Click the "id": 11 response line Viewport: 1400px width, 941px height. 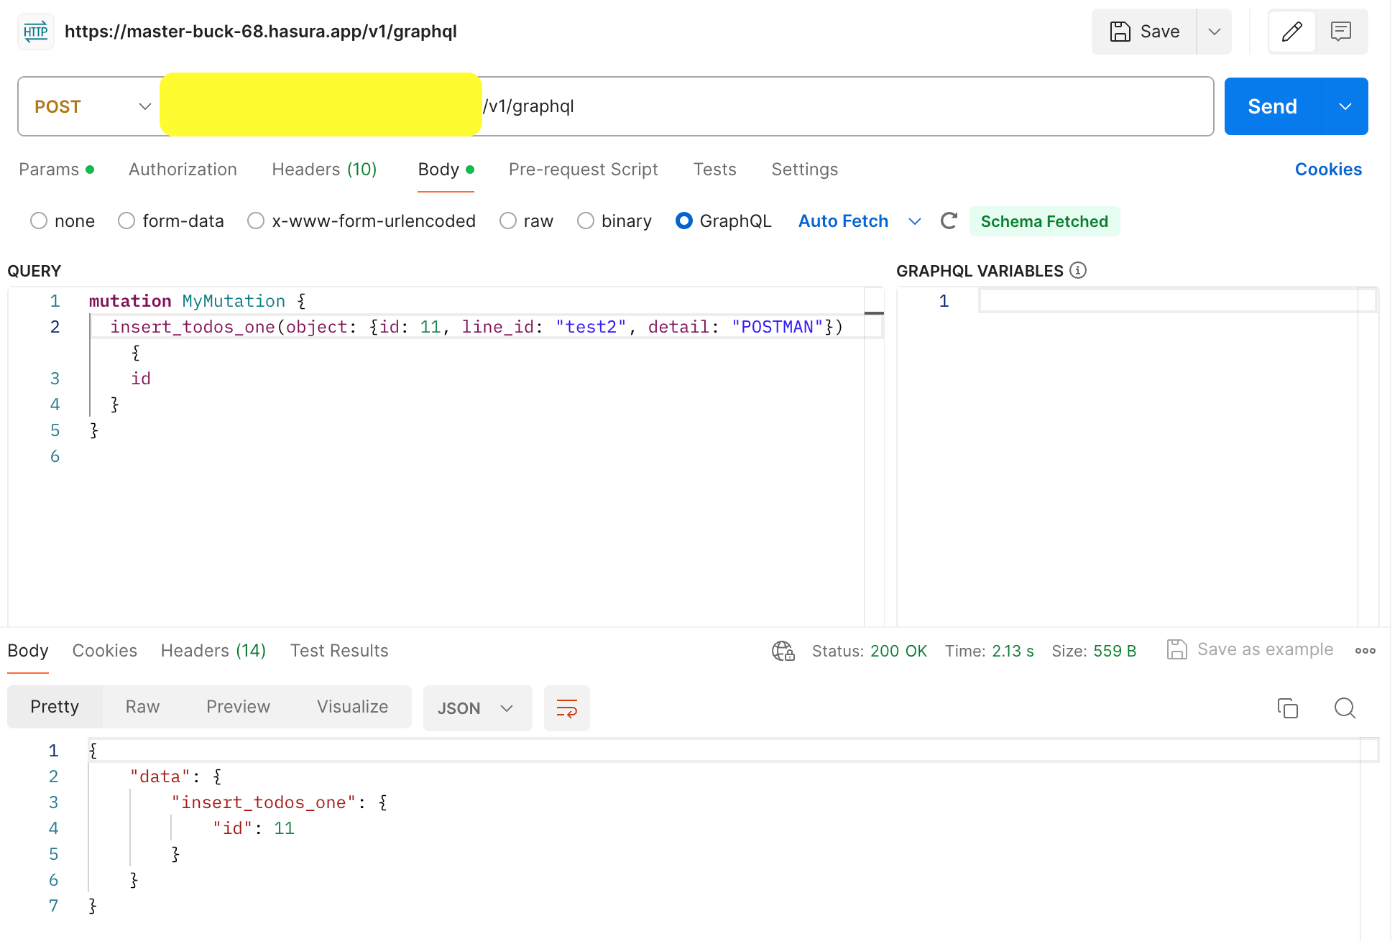pos(254,829)
